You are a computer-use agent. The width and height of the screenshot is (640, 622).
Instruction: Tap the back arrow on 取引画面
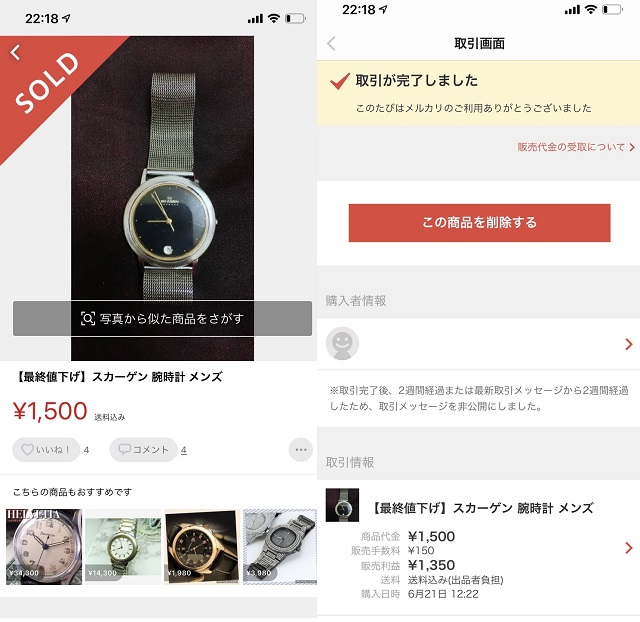331,43
